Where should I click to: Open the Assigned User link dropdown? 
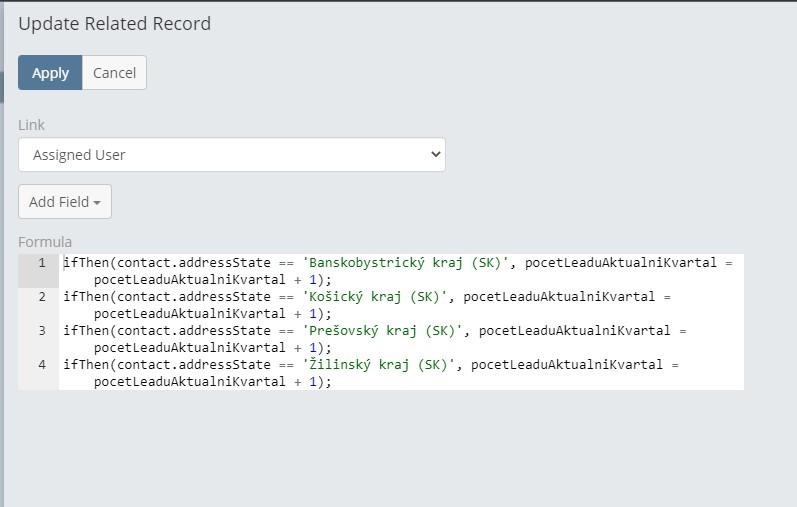231,155
